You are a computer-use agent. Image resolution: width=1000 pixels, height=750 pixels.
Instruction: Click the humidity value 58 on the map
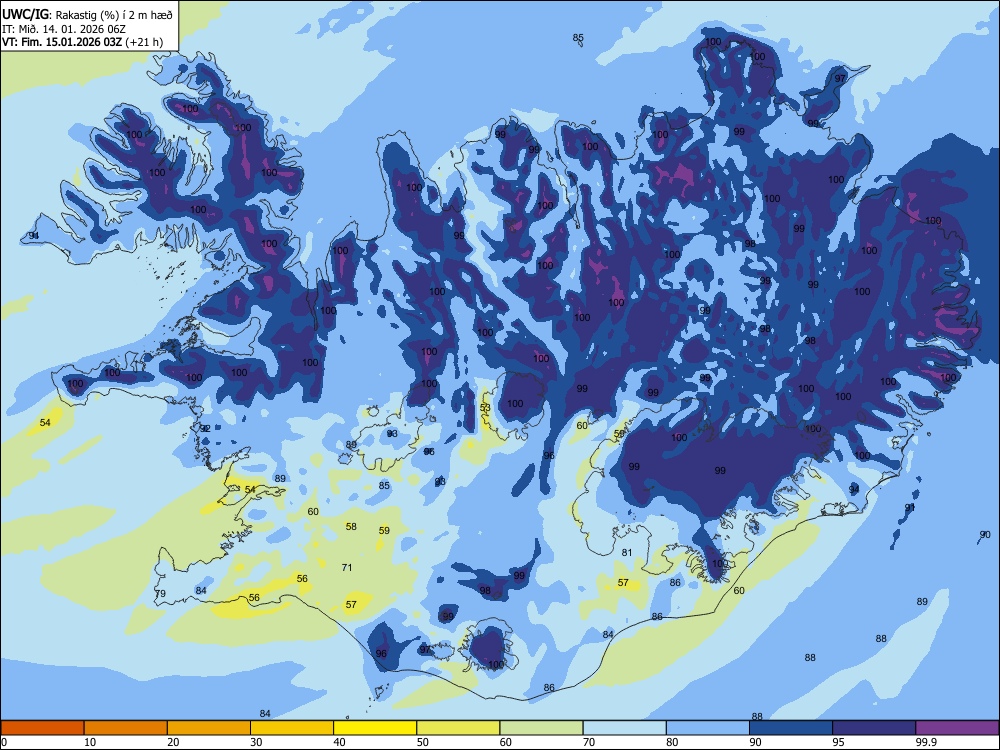[351, 527]
